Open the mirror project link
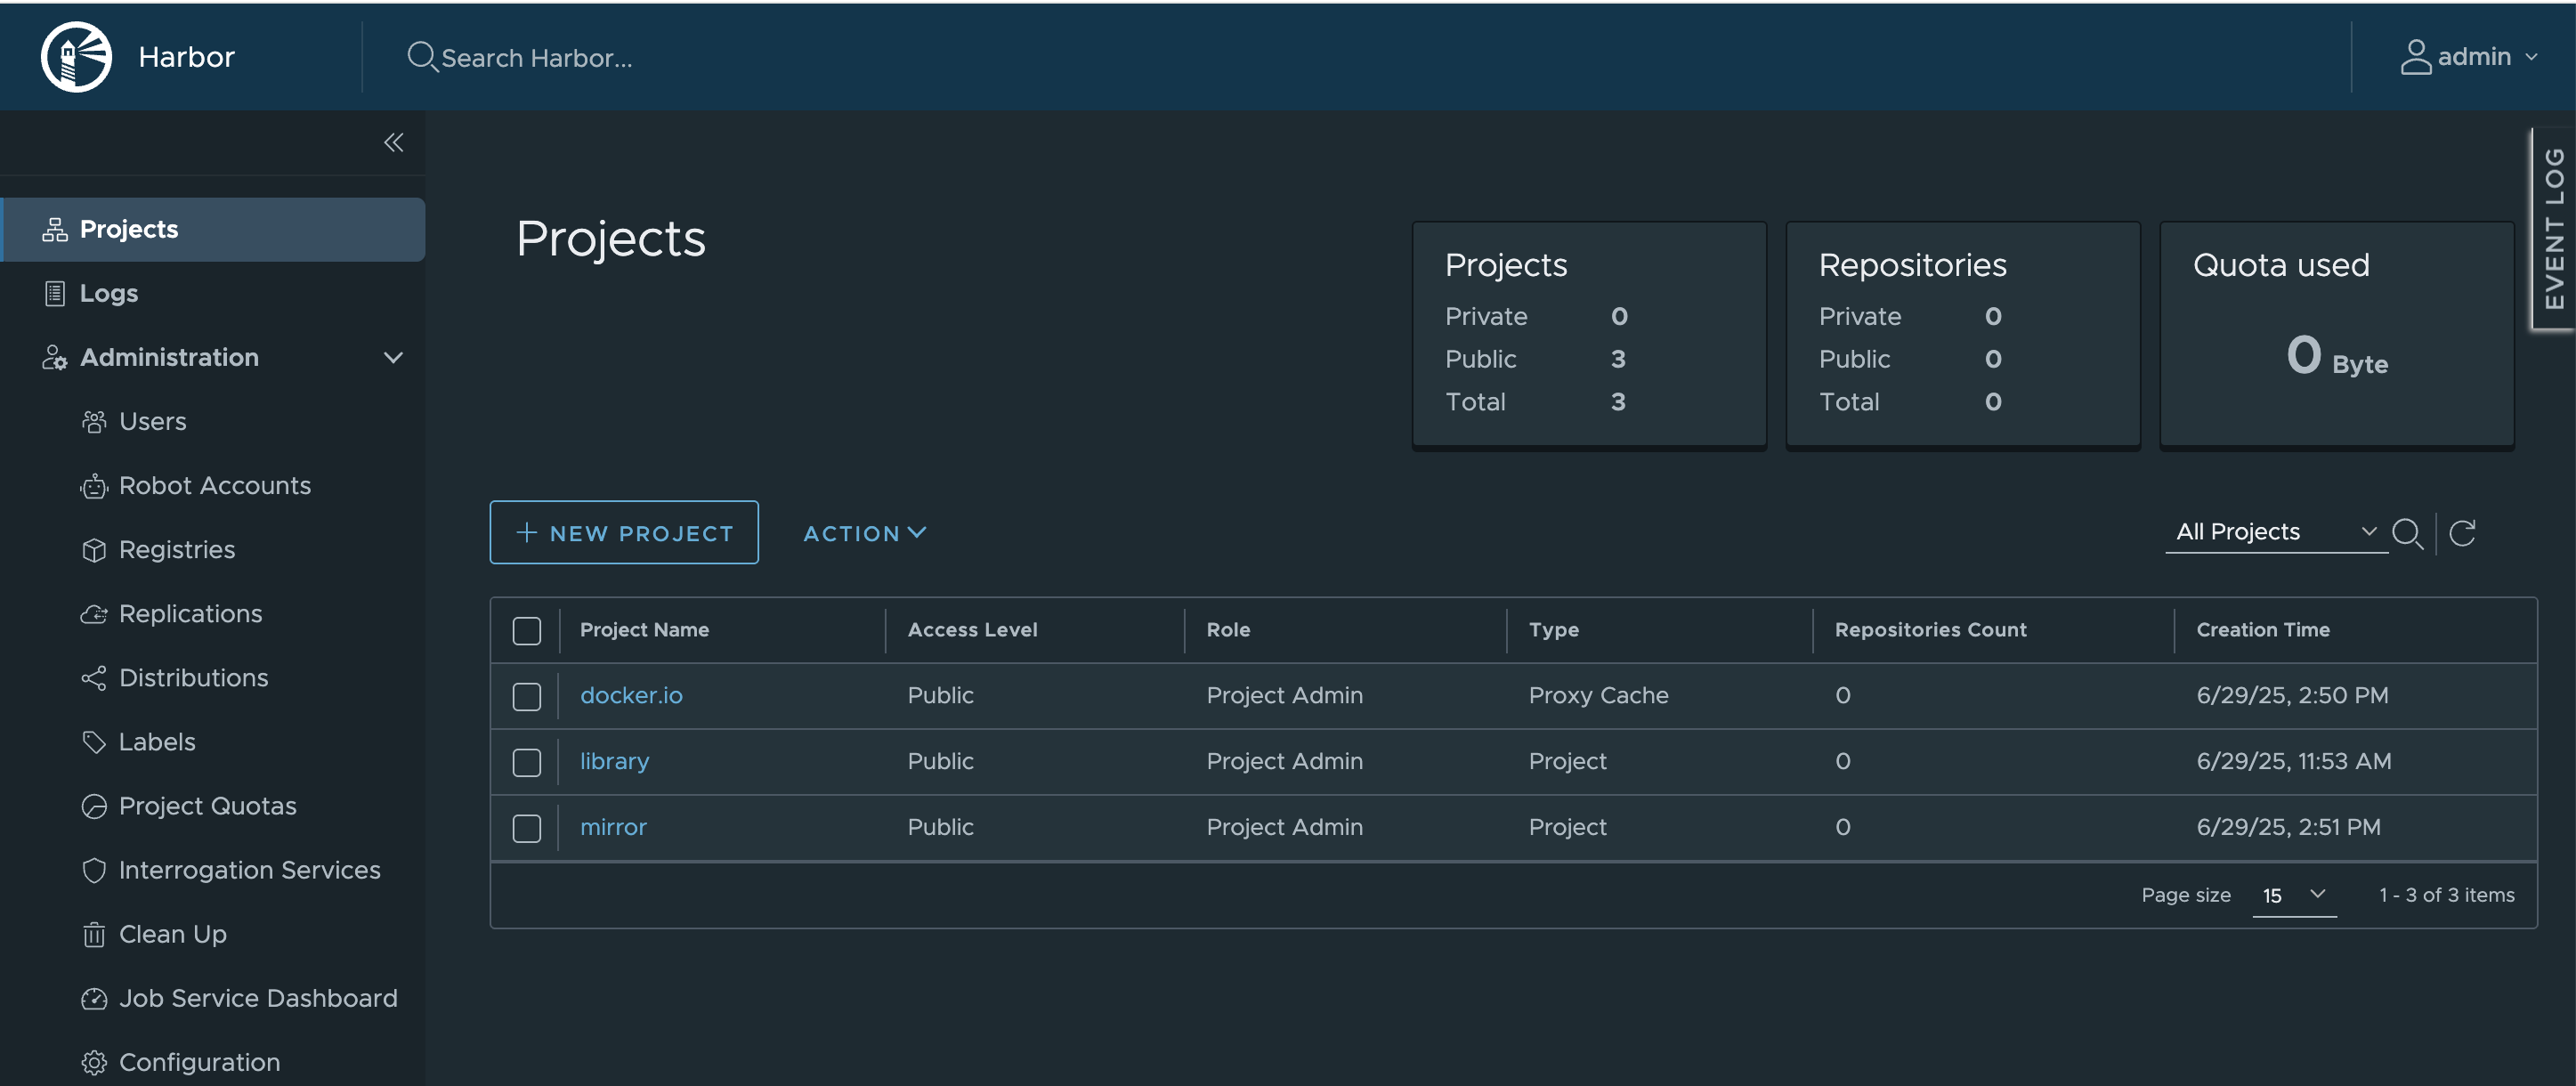The height and width of the screenshot is (1086, 2576). [x=613, y=827]
